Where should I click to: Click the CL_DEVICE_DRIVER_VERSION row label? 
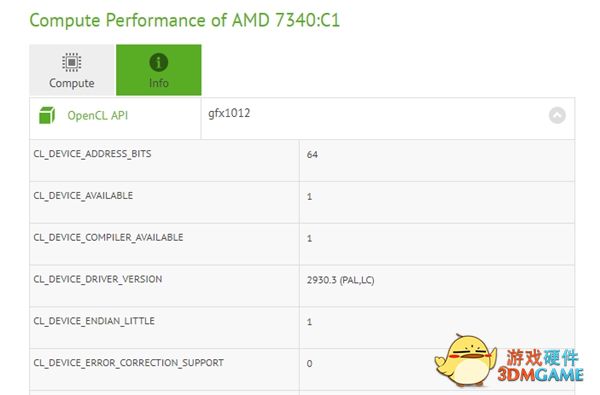point(98,279)
